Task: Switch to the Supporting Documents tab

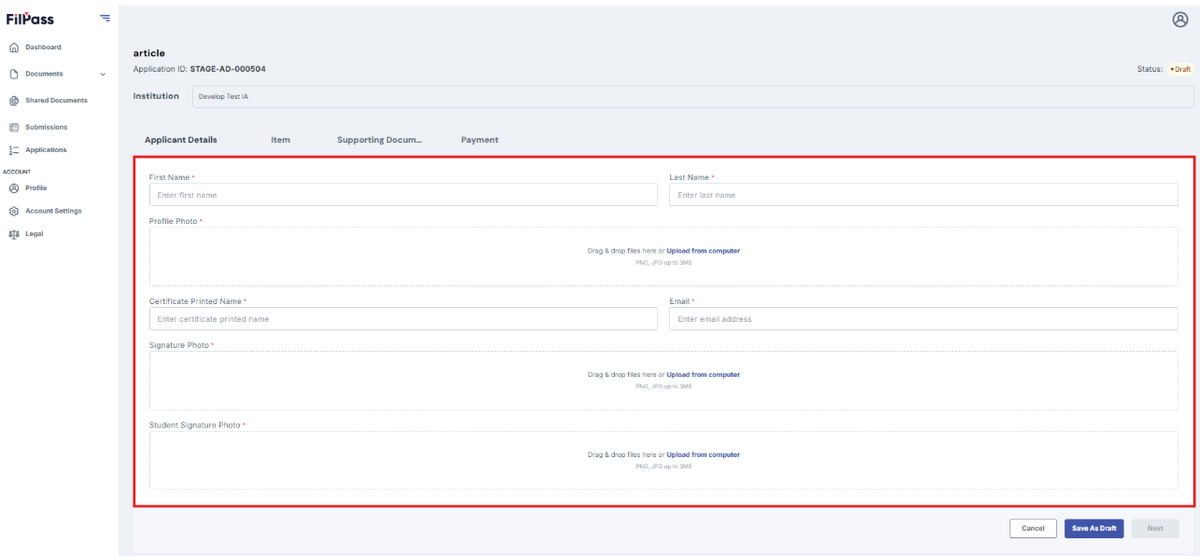Action: (x=380, y=140)
